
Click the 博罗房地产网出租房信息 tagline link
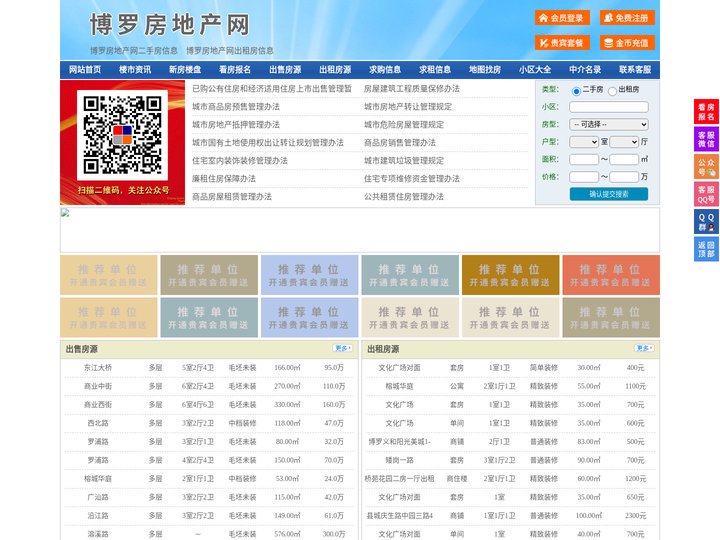230,51
